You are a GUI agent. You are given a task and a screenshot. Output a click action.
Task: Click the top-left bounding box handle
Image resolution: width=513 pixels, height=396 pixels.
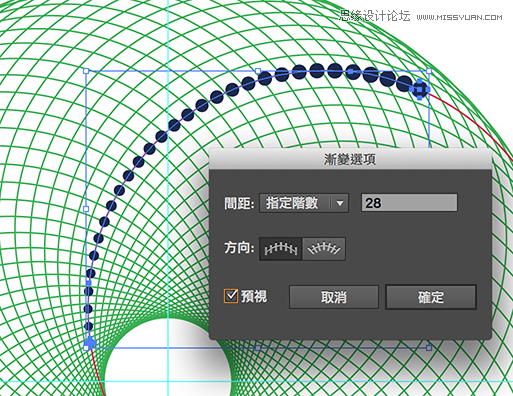[86, 71]
